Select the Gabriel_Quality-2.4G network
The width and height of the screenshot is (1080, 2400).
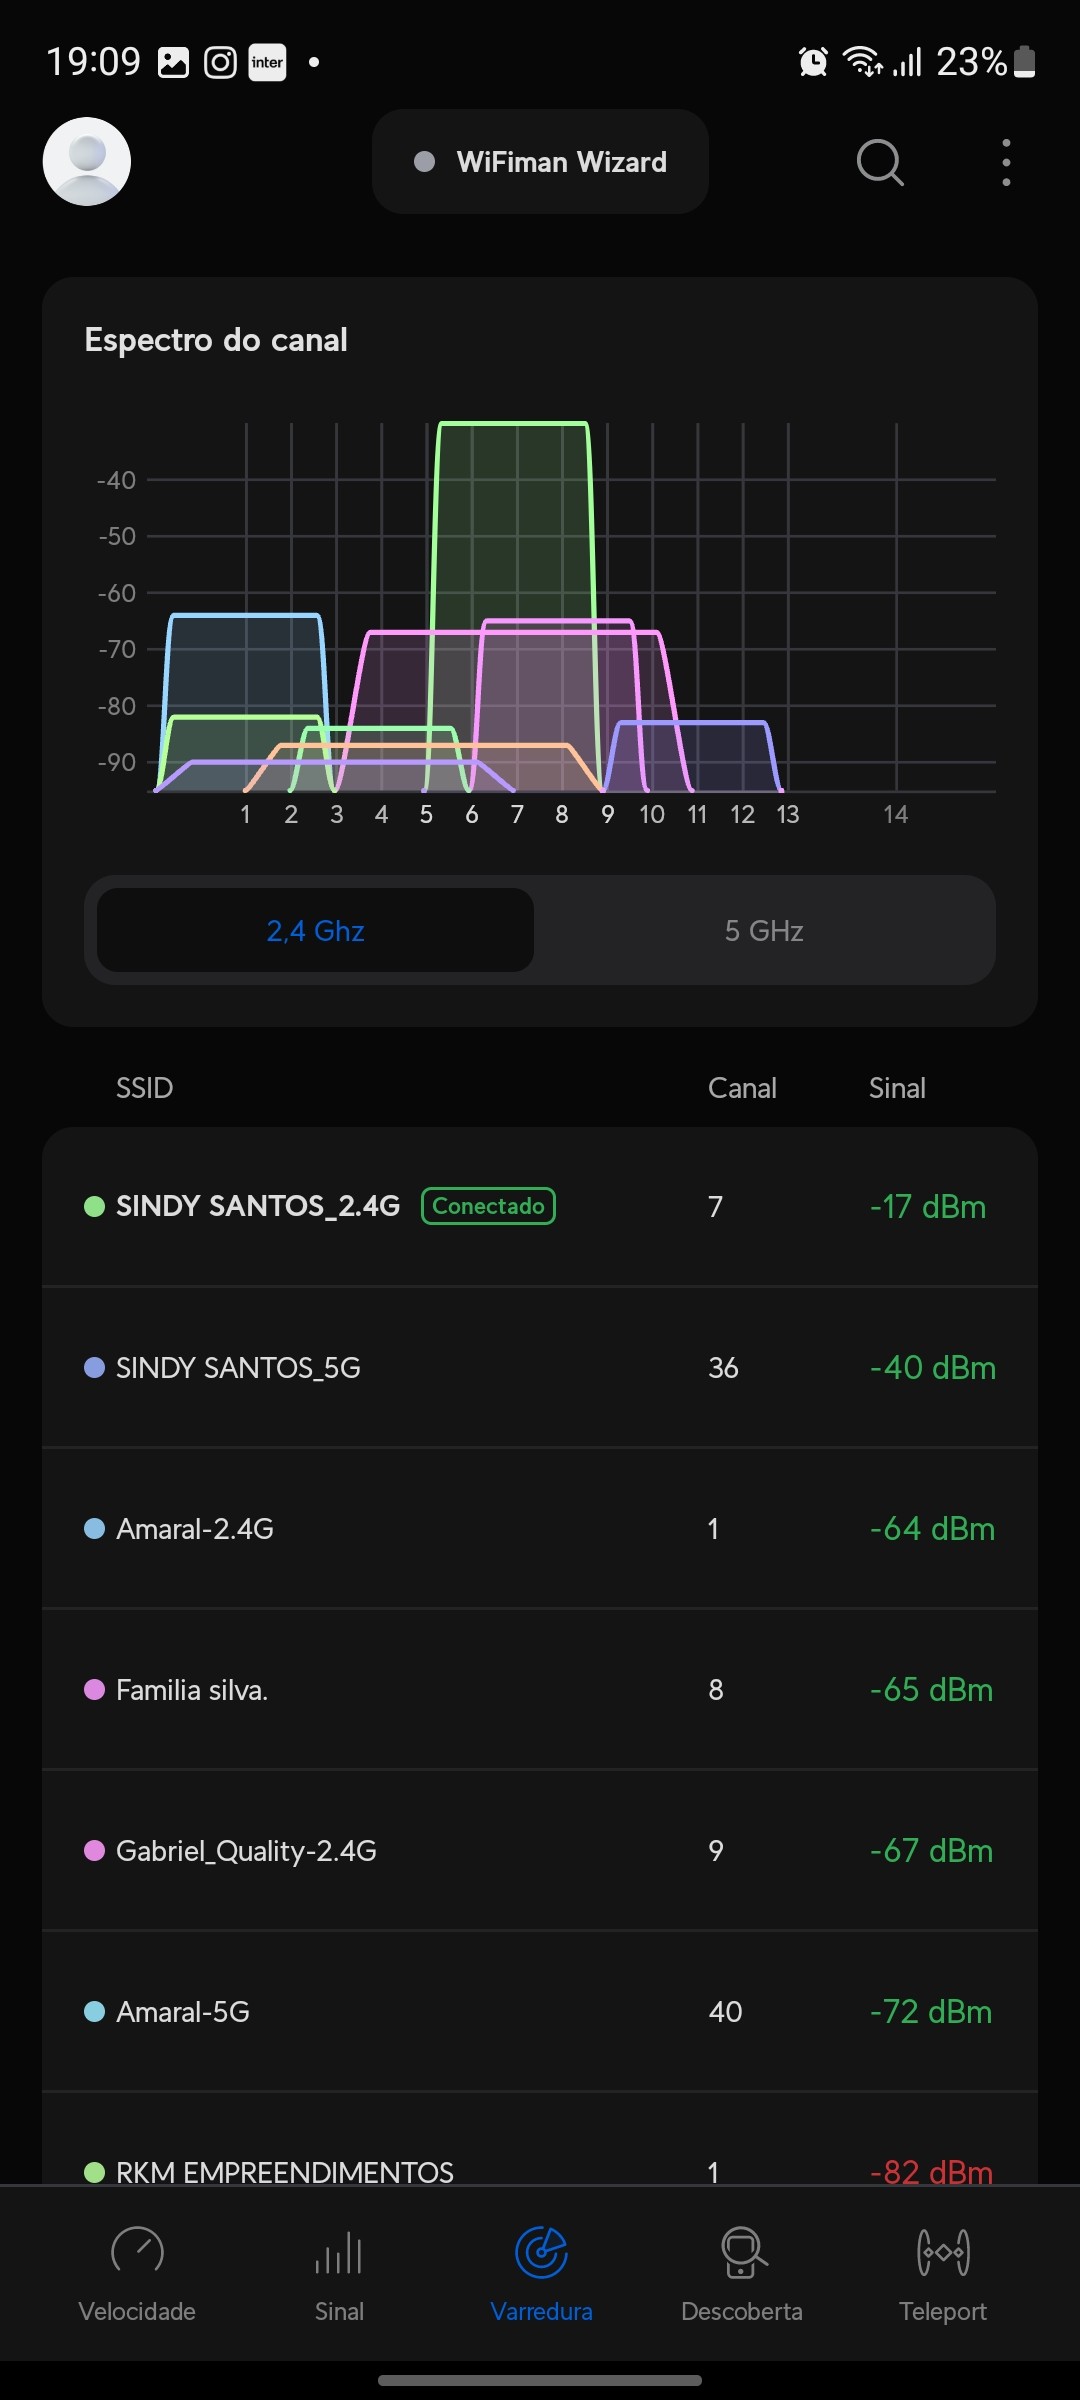[540, 1850]
